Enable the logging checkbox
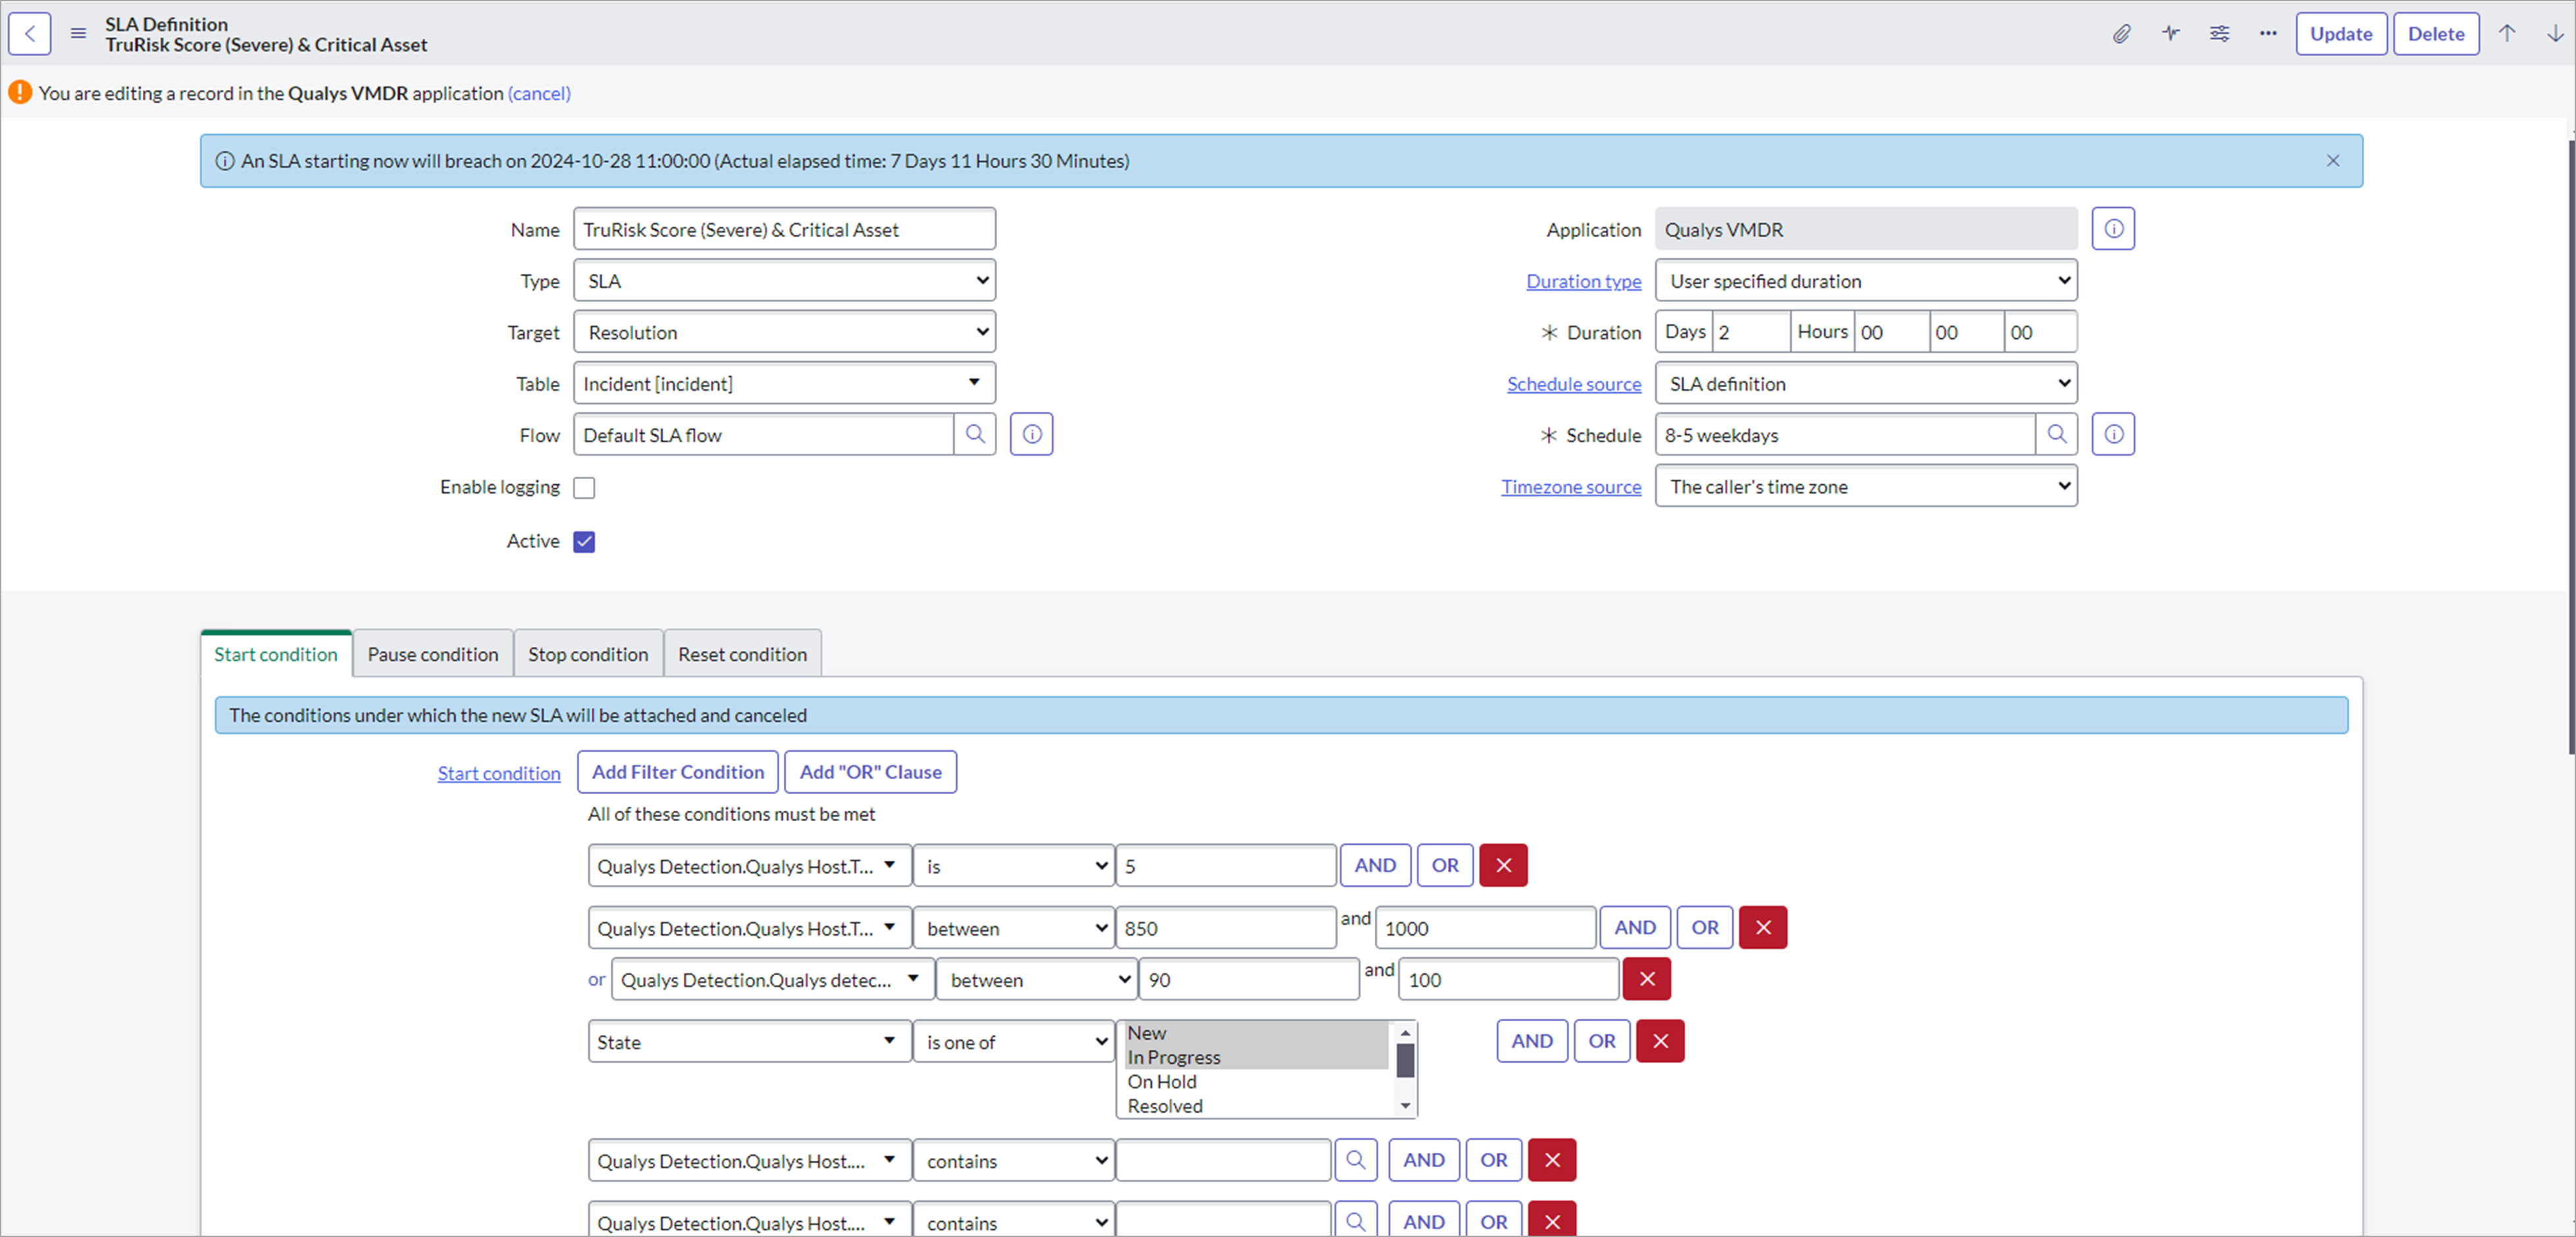This screenshot has width=2576, height=1237. (585, 488)
